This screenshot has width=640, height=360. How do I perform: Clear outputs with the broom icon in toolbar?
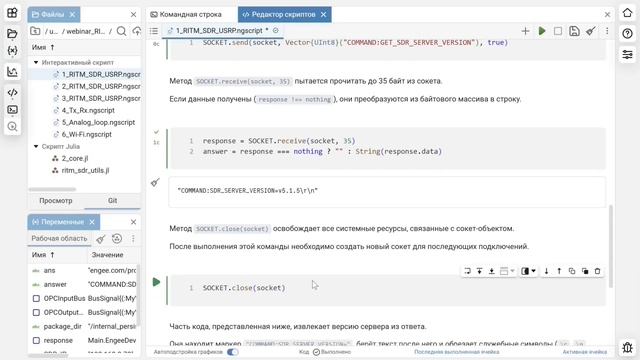click(x=591, y=31)
